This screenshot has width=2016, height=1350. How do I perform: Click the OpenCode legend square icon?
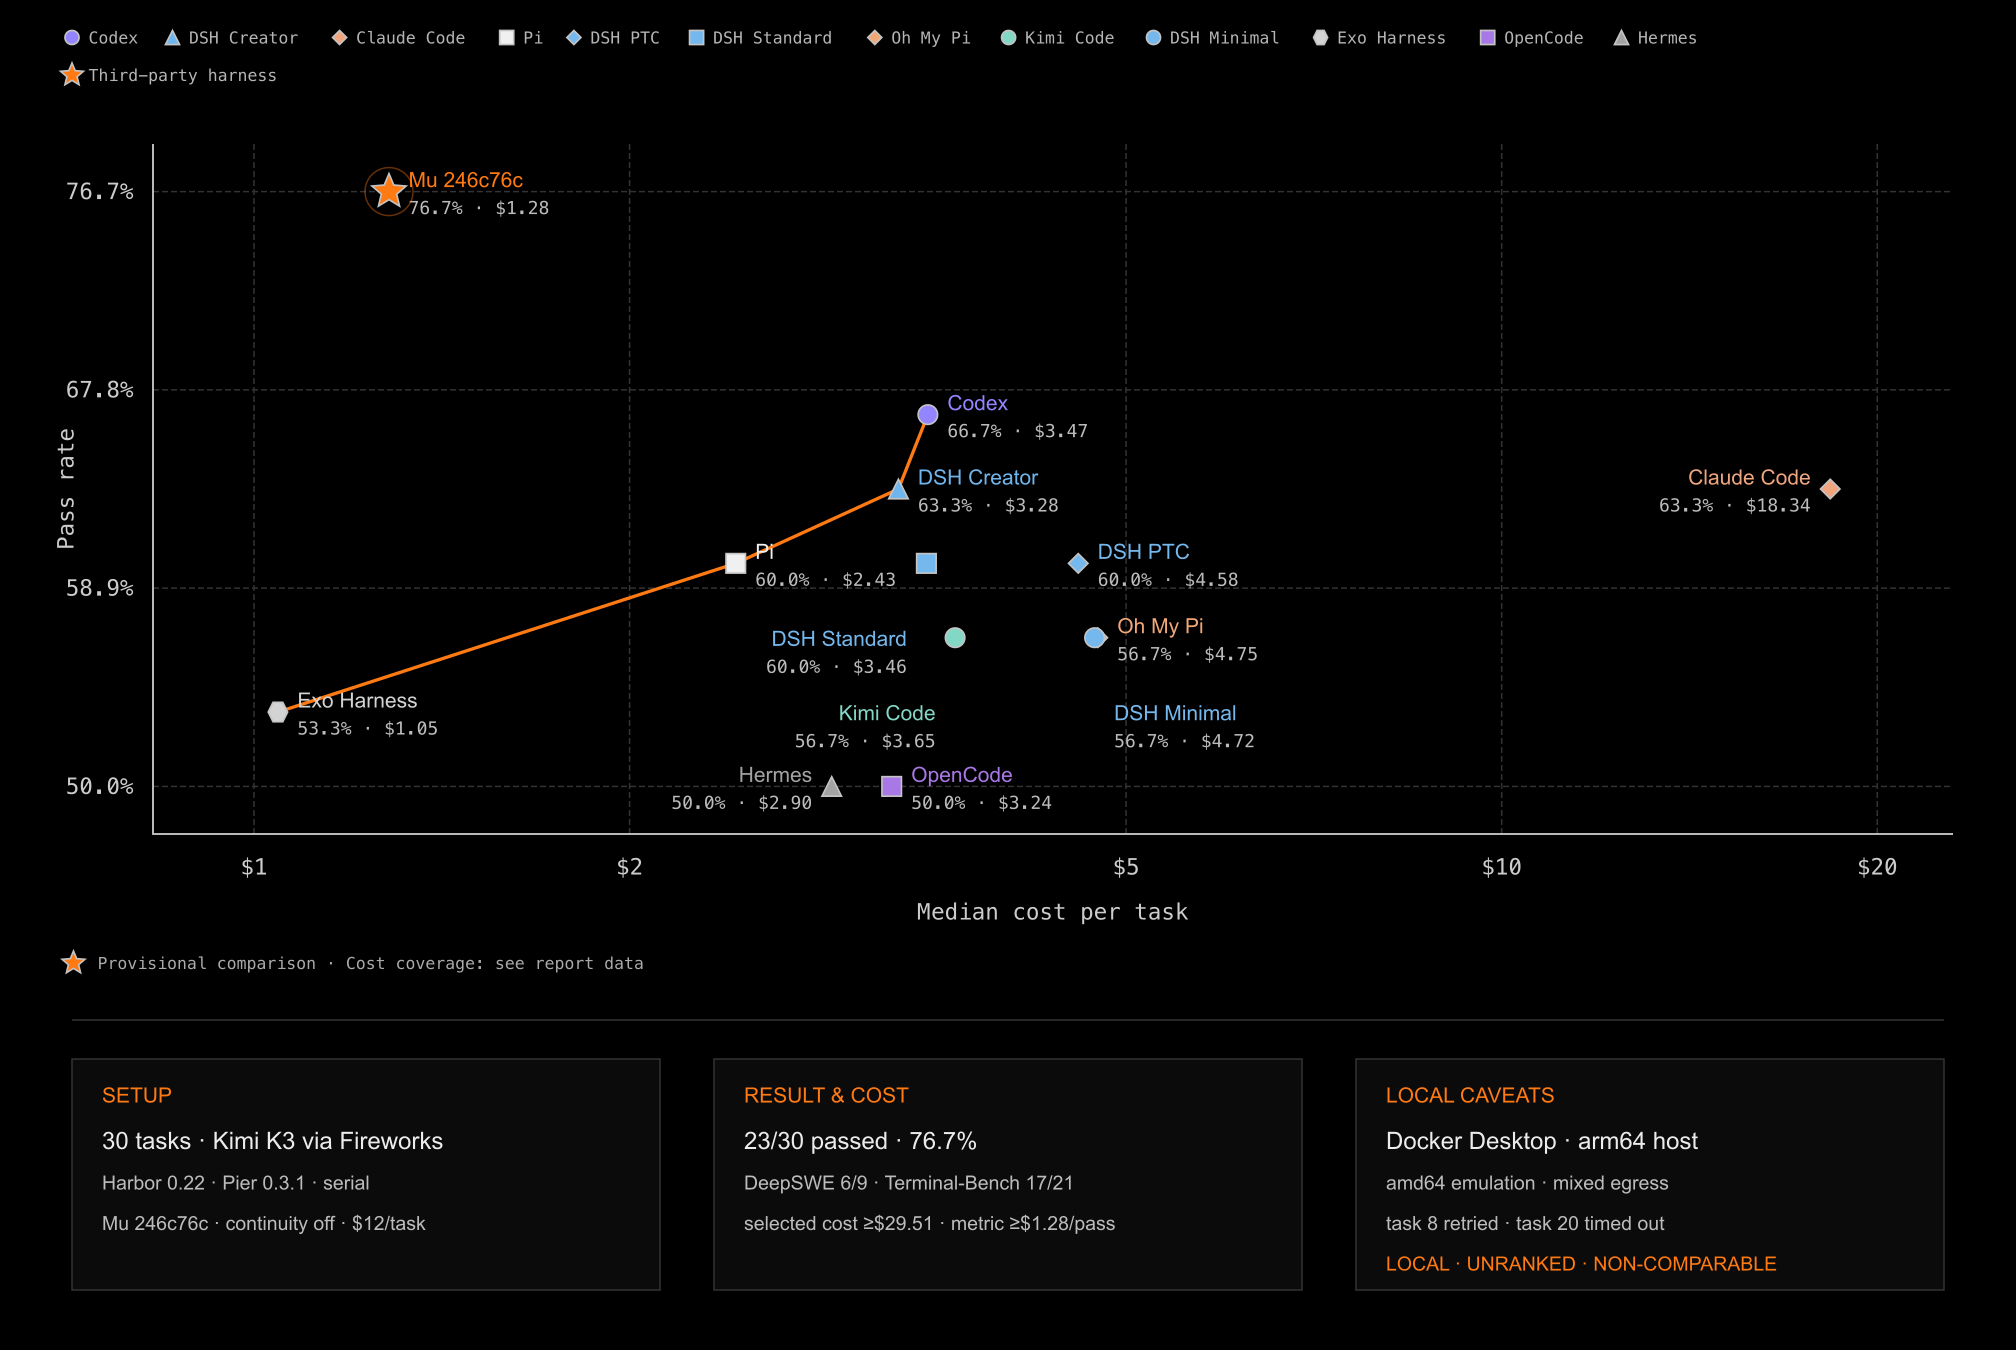1488,38
